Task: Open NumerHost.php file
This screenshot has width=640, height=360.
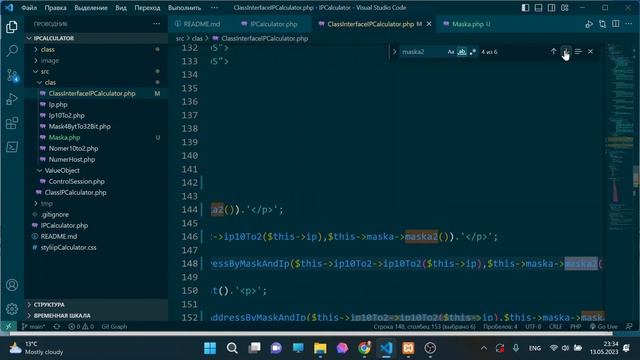Action: click(x=96, y=159)
